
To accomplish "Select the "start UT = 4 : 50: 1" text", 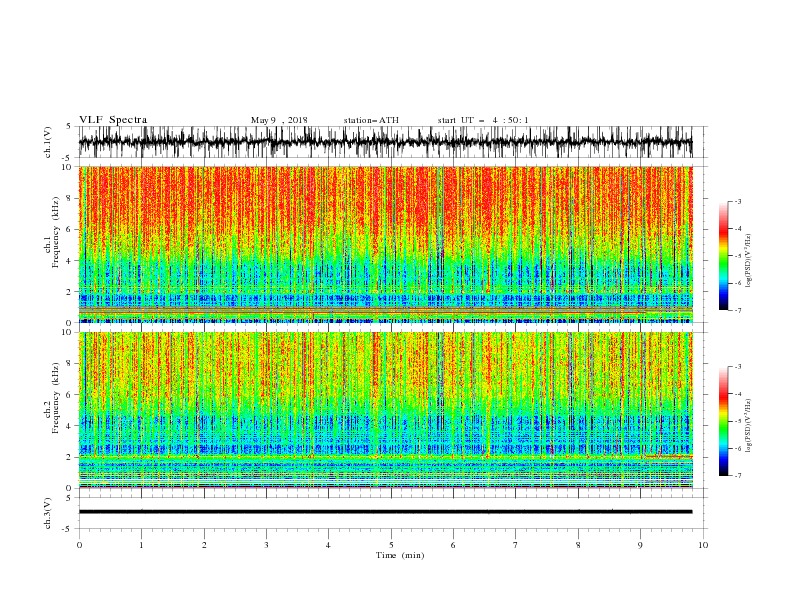I will click(x=483, y=120).
